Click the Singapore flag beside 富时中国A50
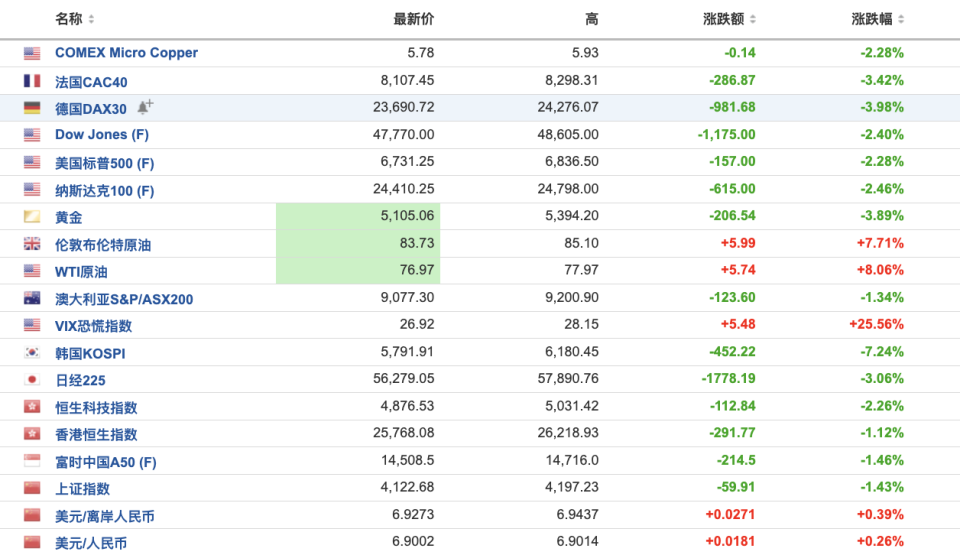This screenshot has width=960, height=555. [32, 461]
